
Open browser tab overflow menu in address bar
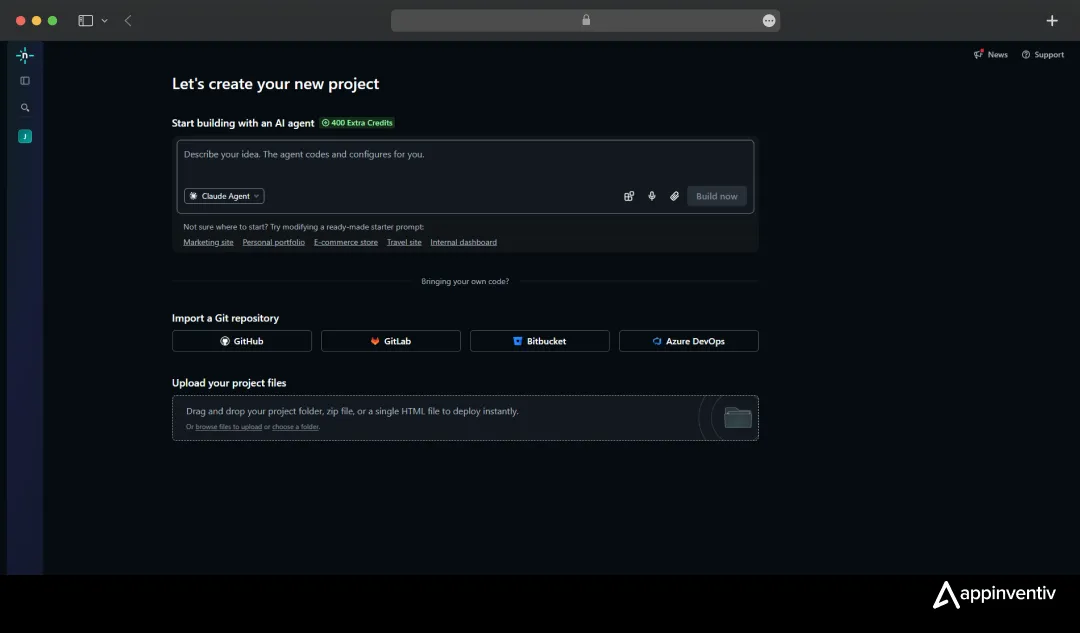[769, 20]
